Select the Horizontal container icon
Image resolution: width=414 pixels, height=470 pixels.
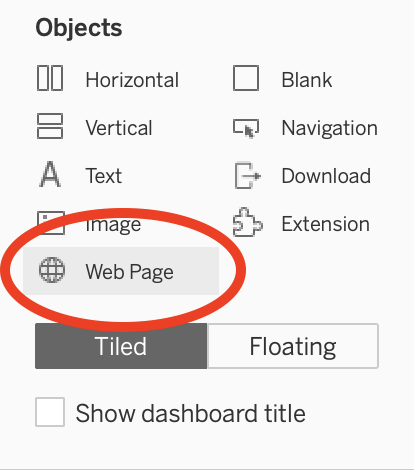(50, 78)
